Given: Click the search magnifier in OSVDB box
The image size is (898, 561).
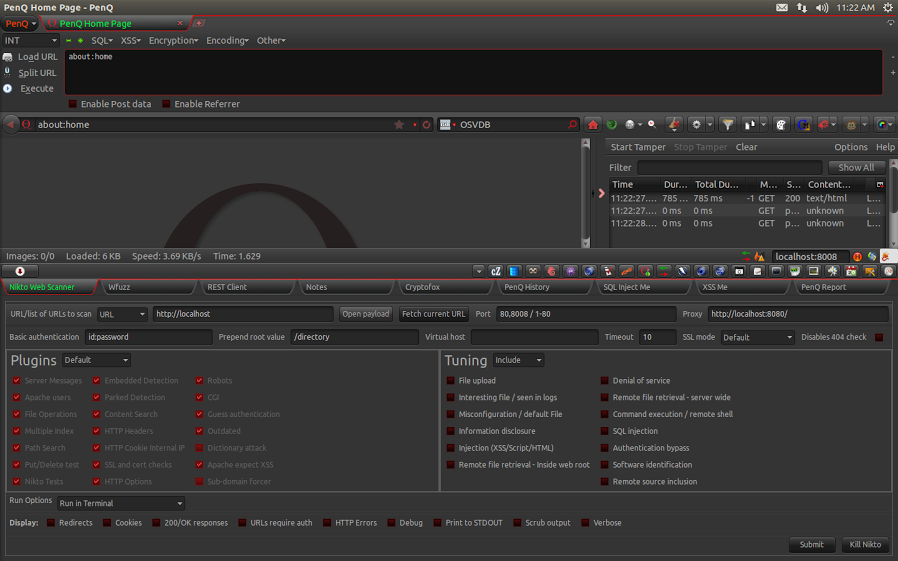Looking at the screenshot, I should pyautogui.click(x=572, y=124).
